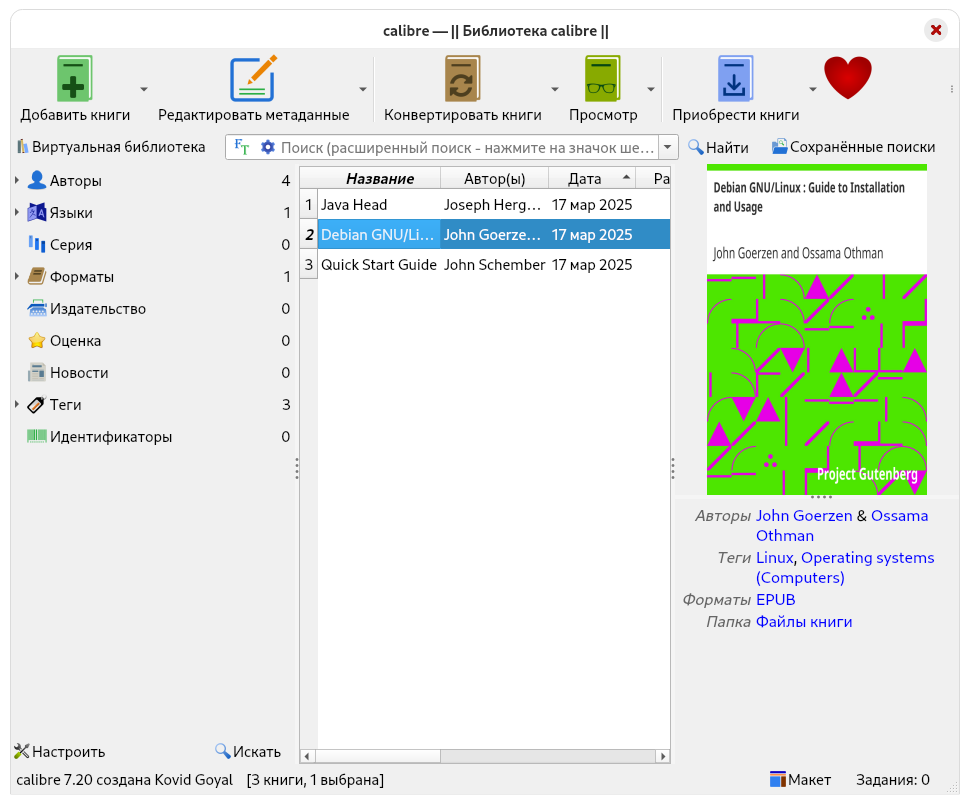Close the calibre window
Viewport: 970px width, 805px height.
[x=936, y=30]
